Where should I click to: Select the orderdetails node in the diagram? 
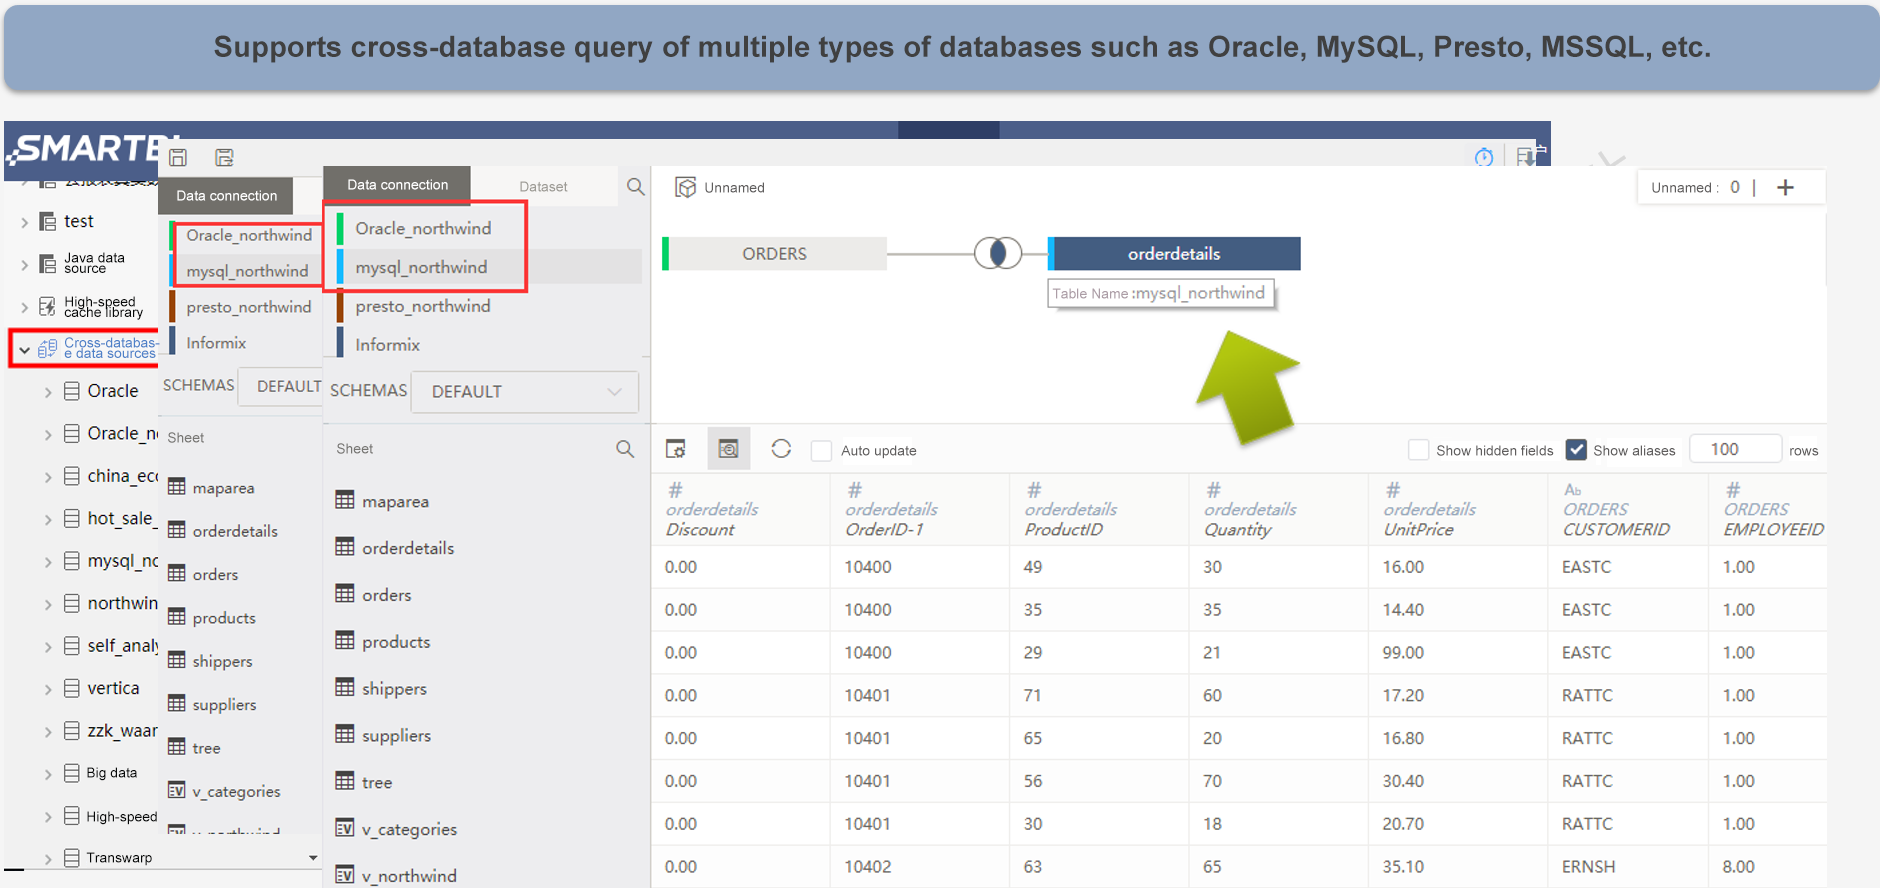[1174, 254]
